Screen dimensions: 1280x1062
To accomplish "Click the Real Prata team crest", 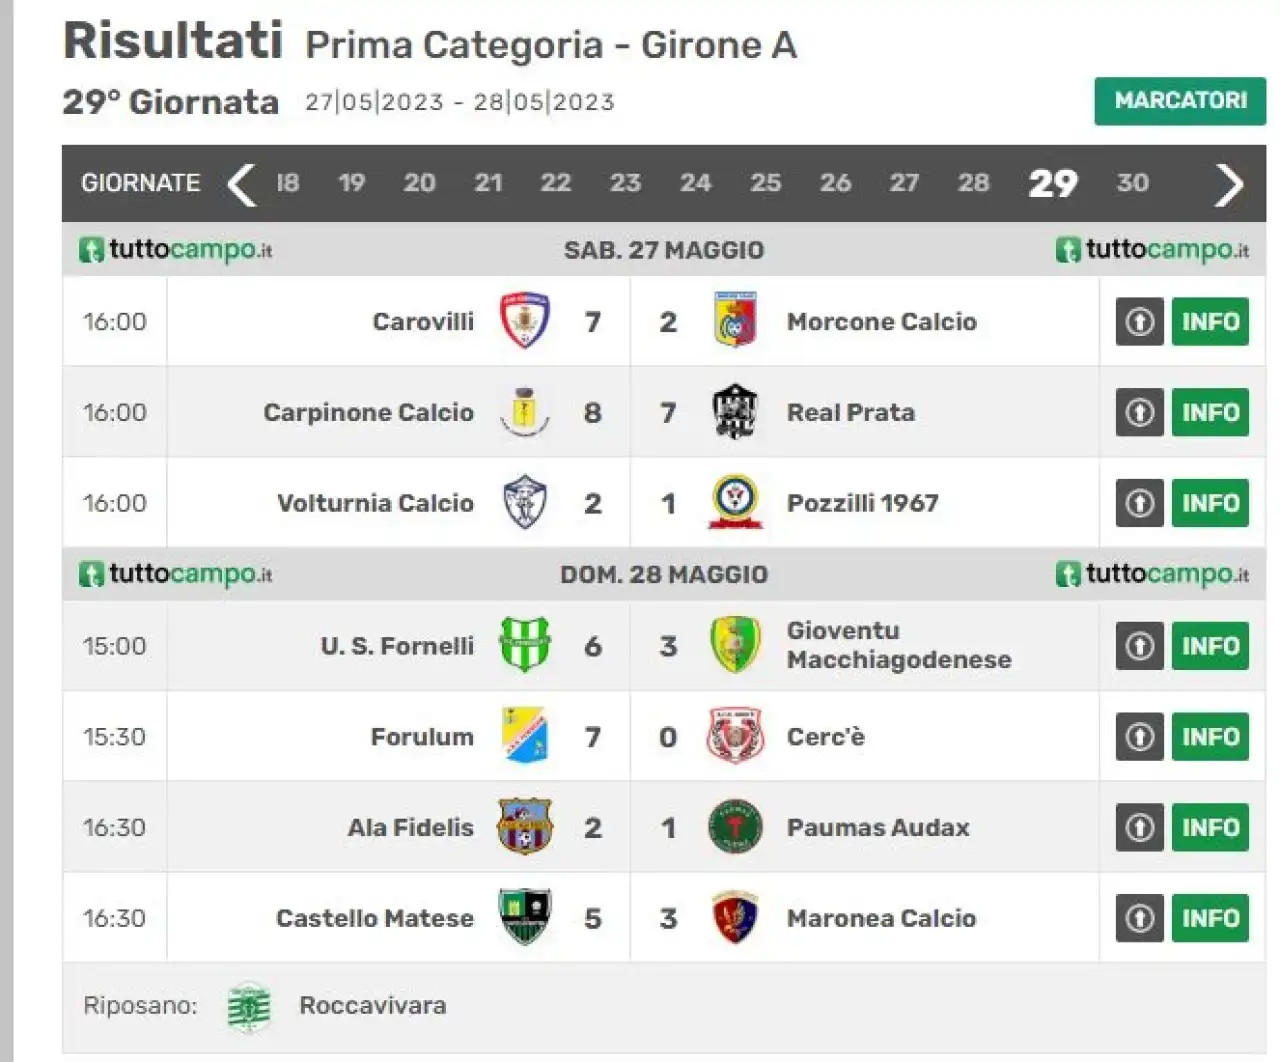I will pyautogui.click(x=735, y=412).
